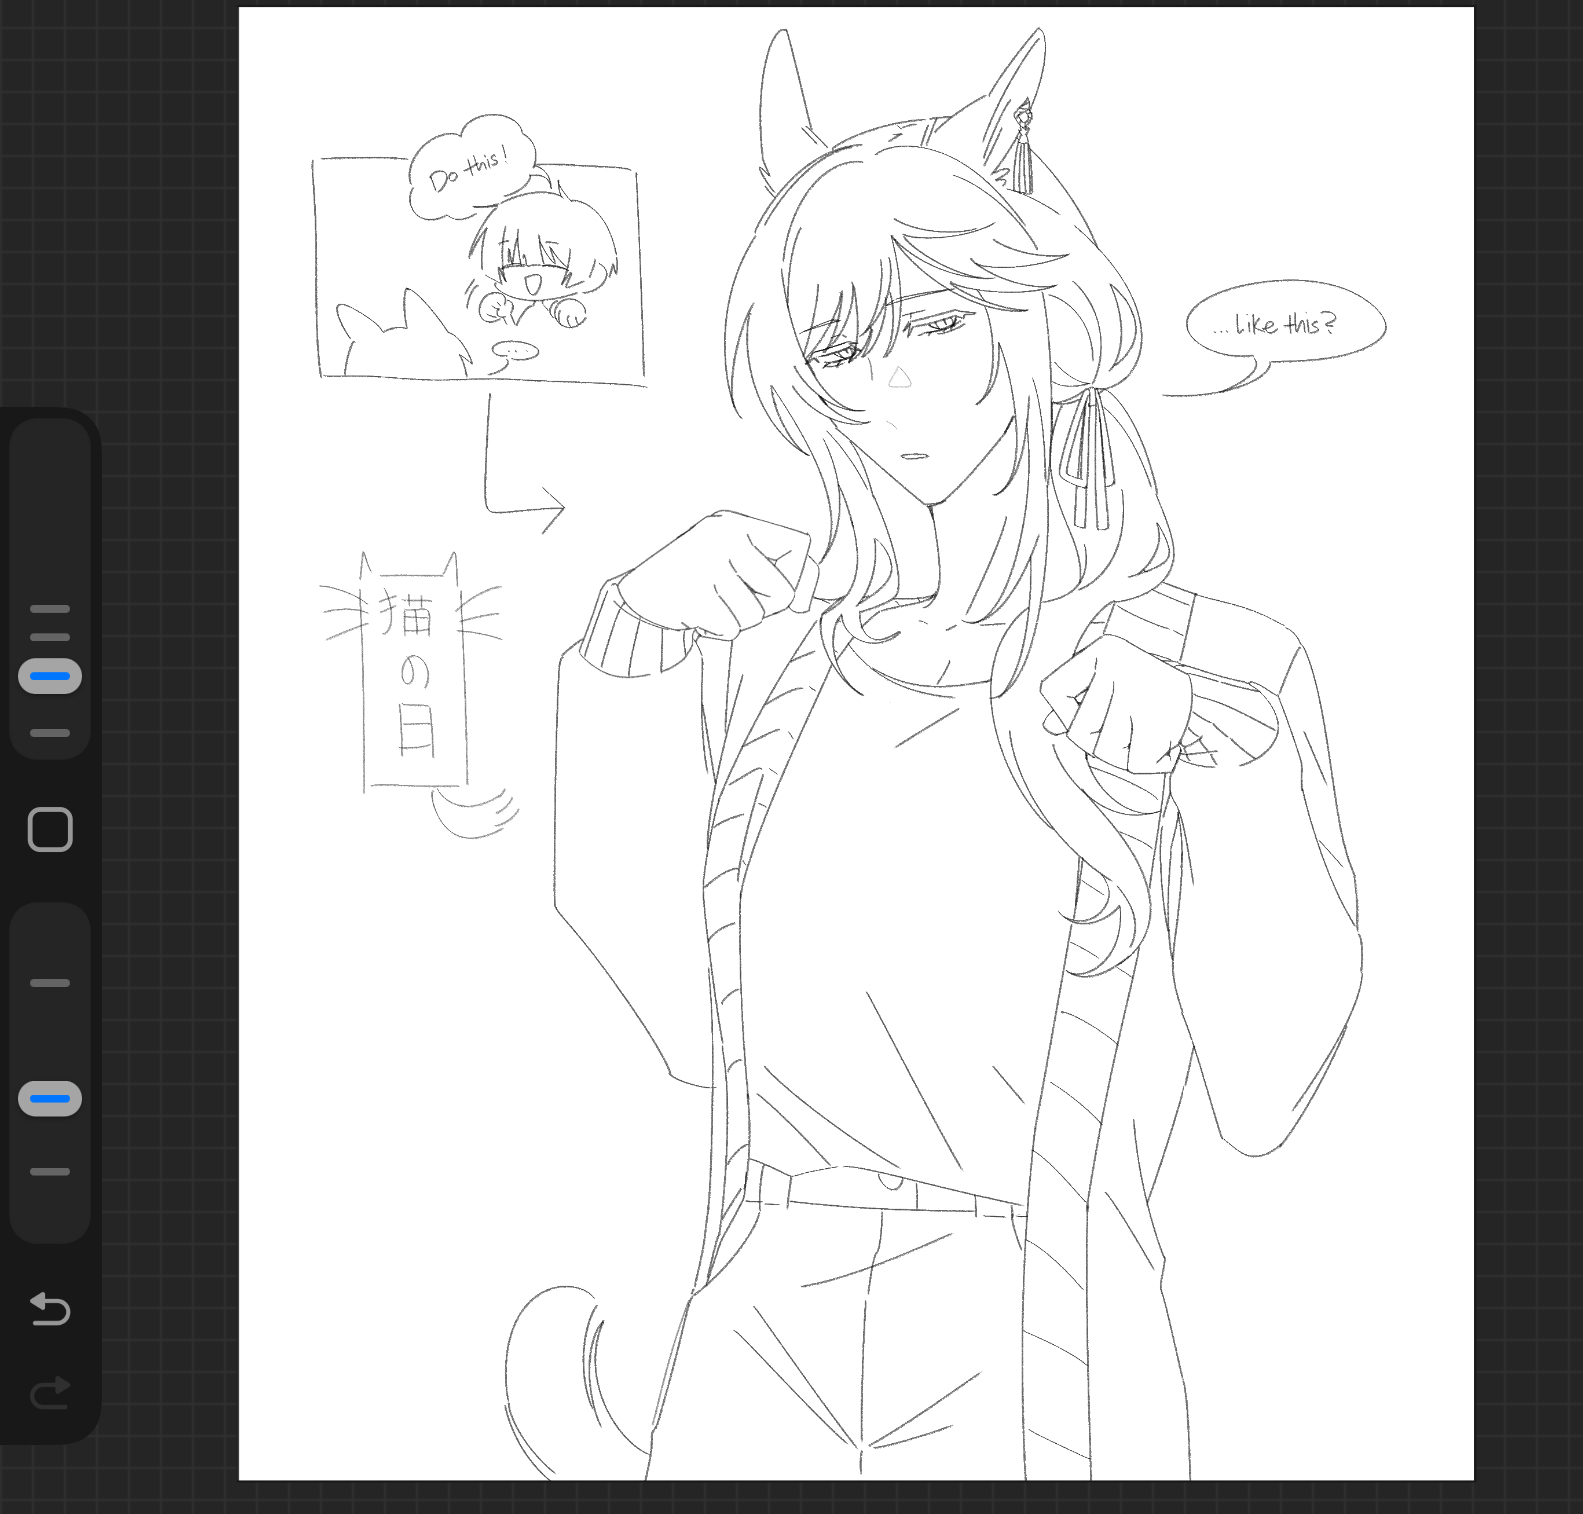Click the brush size slider thumb
This screenshot has height=1514, width=1583.
click(50, 676)
